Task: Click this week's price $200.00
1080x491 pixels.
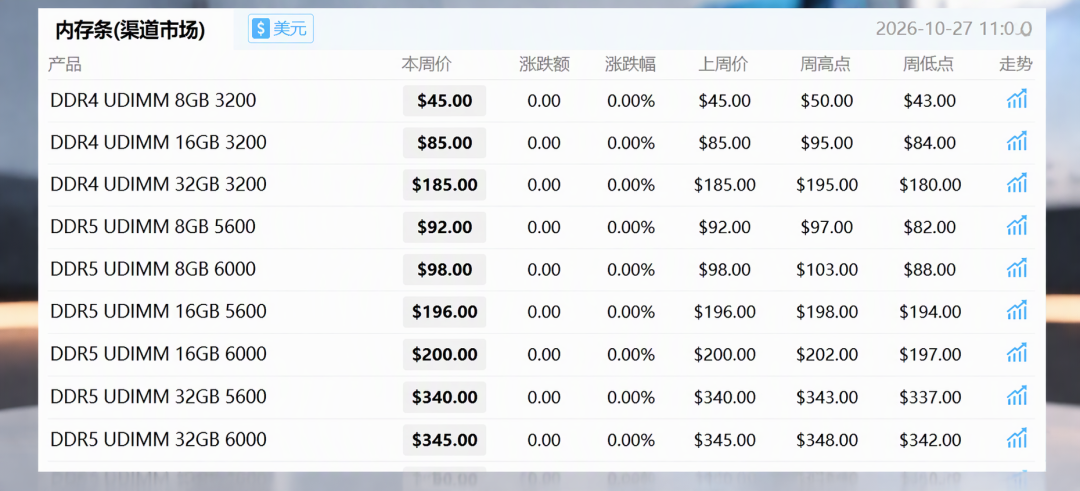Action: (445, 355)
